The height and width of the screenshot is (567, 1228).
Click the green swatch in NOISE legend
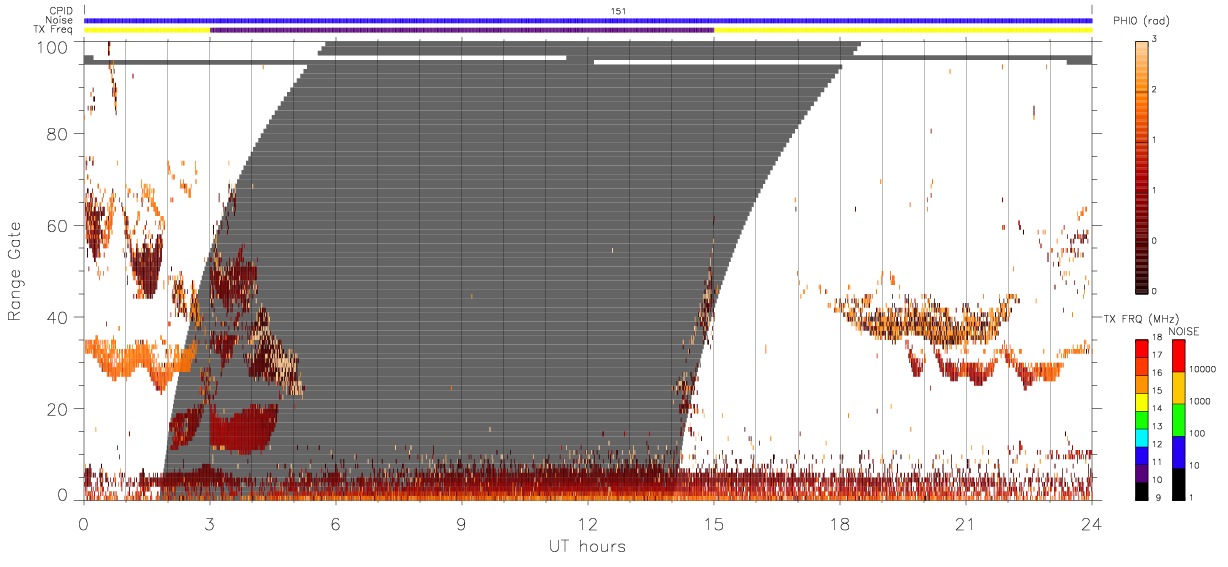coord(1177,418)
